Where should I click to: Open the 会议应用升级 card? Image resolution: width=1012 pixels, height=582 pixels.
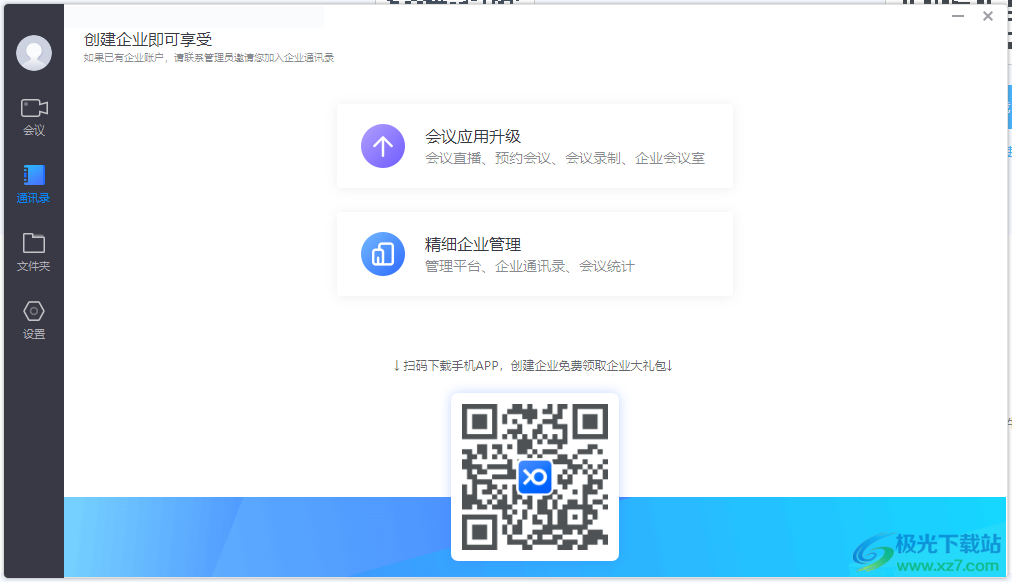[x=534, y=146]
